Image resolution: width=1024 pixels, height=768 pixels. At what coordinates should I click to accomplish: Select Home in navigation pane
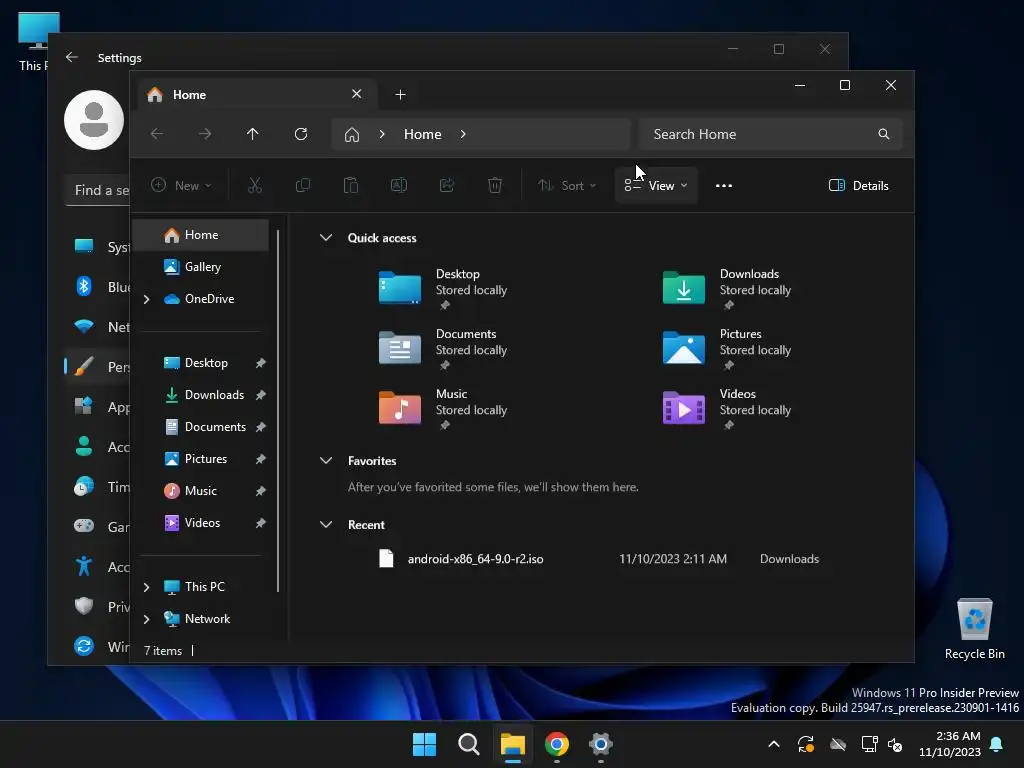(x=201, y=235)
